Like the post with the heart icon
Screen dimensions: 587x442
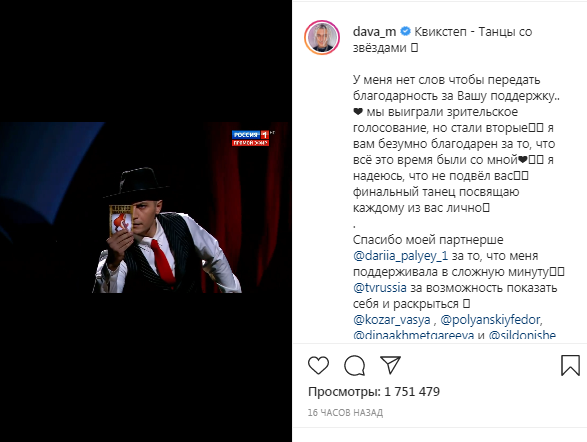click(319, 365)
